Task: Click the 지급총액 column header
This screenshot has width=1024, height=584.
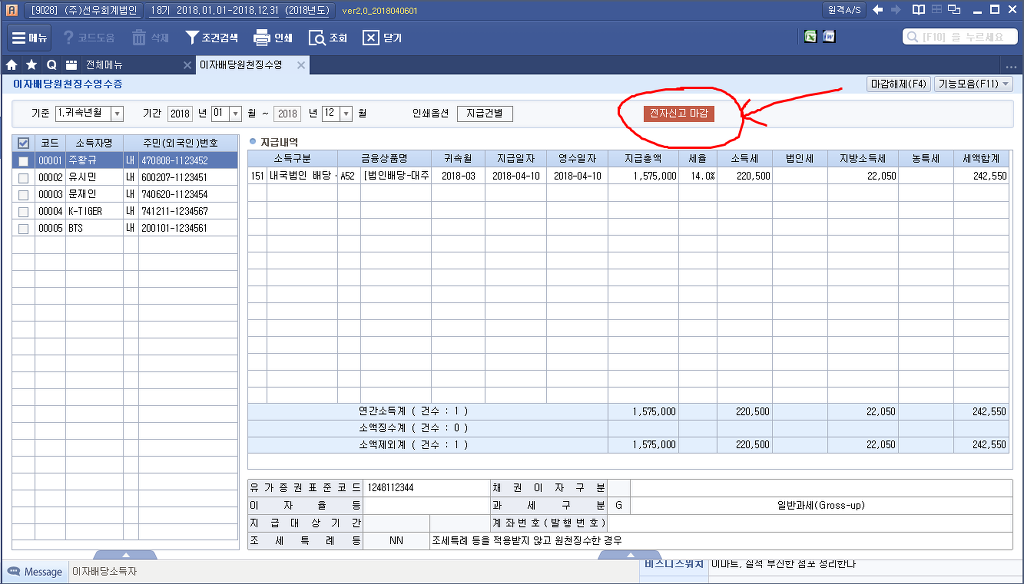Action: [x=643, y=158]
